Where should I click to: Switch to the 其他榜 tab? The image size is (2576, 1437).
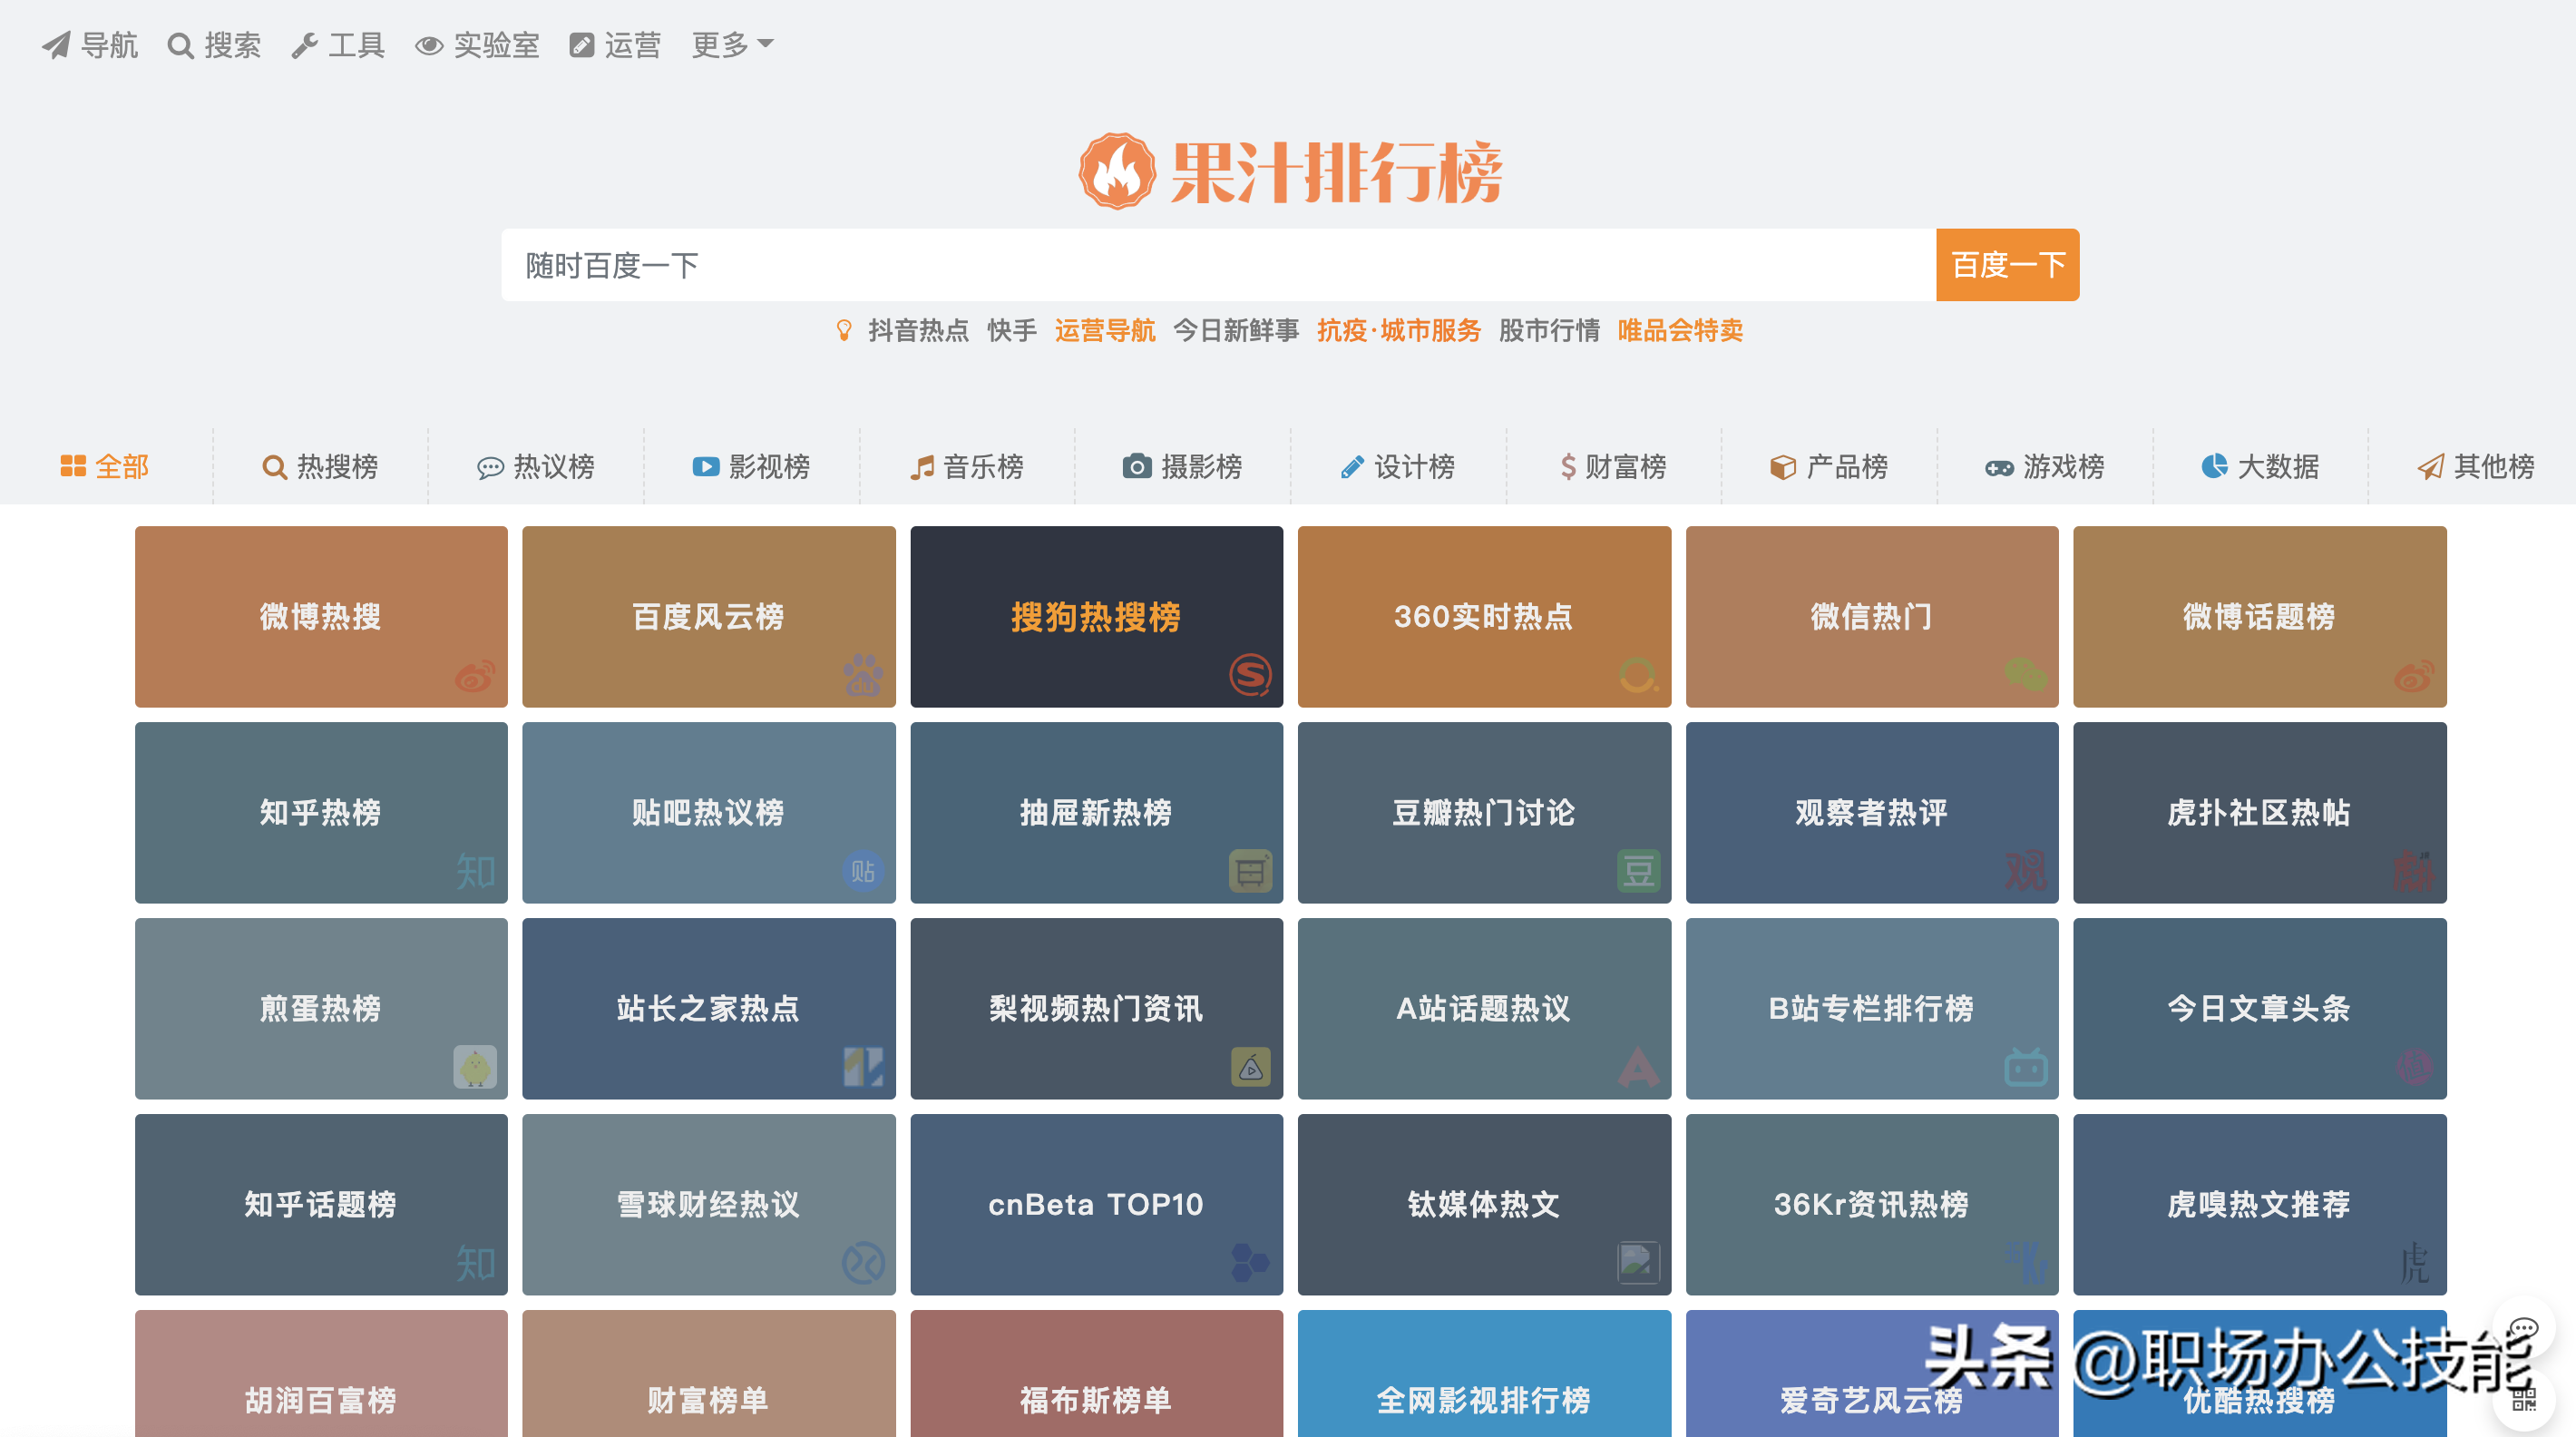pyautogui.click(x=2475, y=467)
